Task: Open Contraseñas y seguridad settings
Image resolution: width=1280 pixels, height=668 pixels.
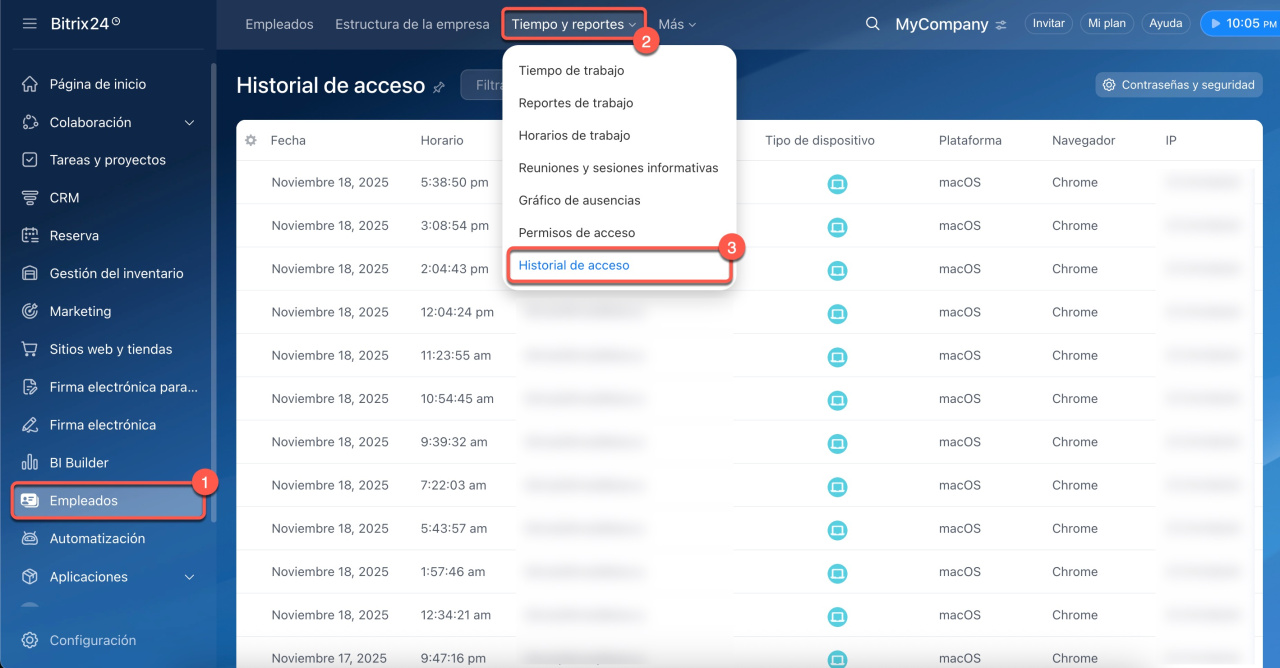Action: click(x=1179, y=85)
